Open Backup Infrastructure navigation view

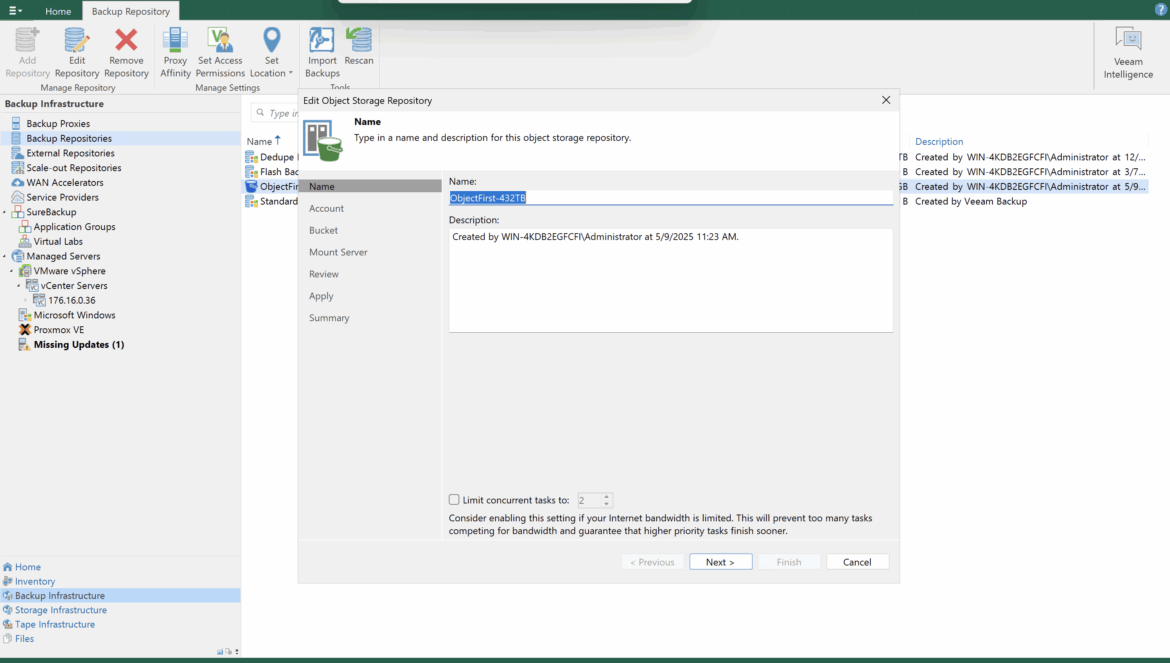coord(60,596)
